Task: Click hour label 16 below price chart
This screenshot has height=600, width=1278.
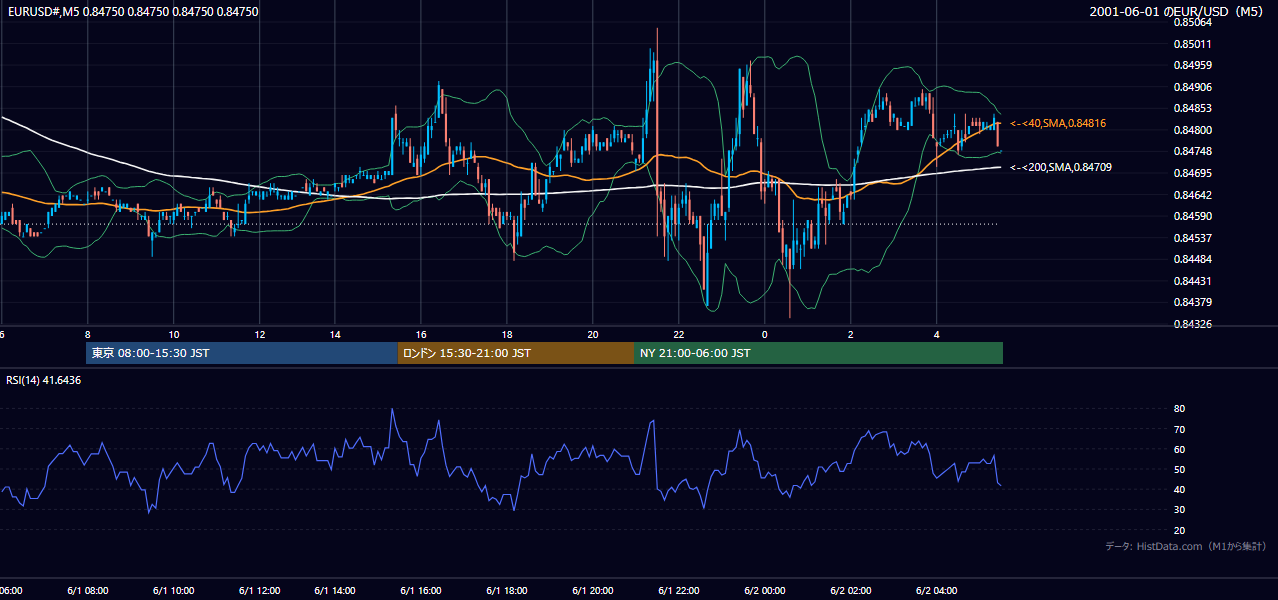Action: click(421, 334)
